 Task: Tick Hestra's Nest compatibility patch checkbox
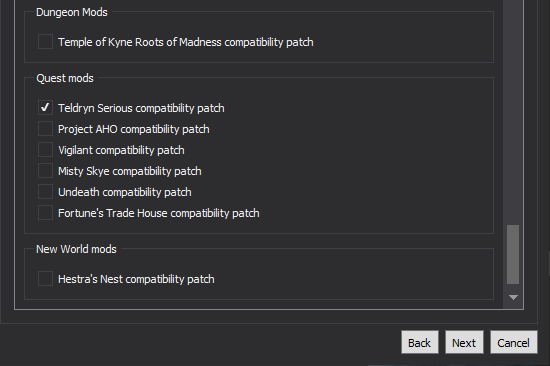45,279
